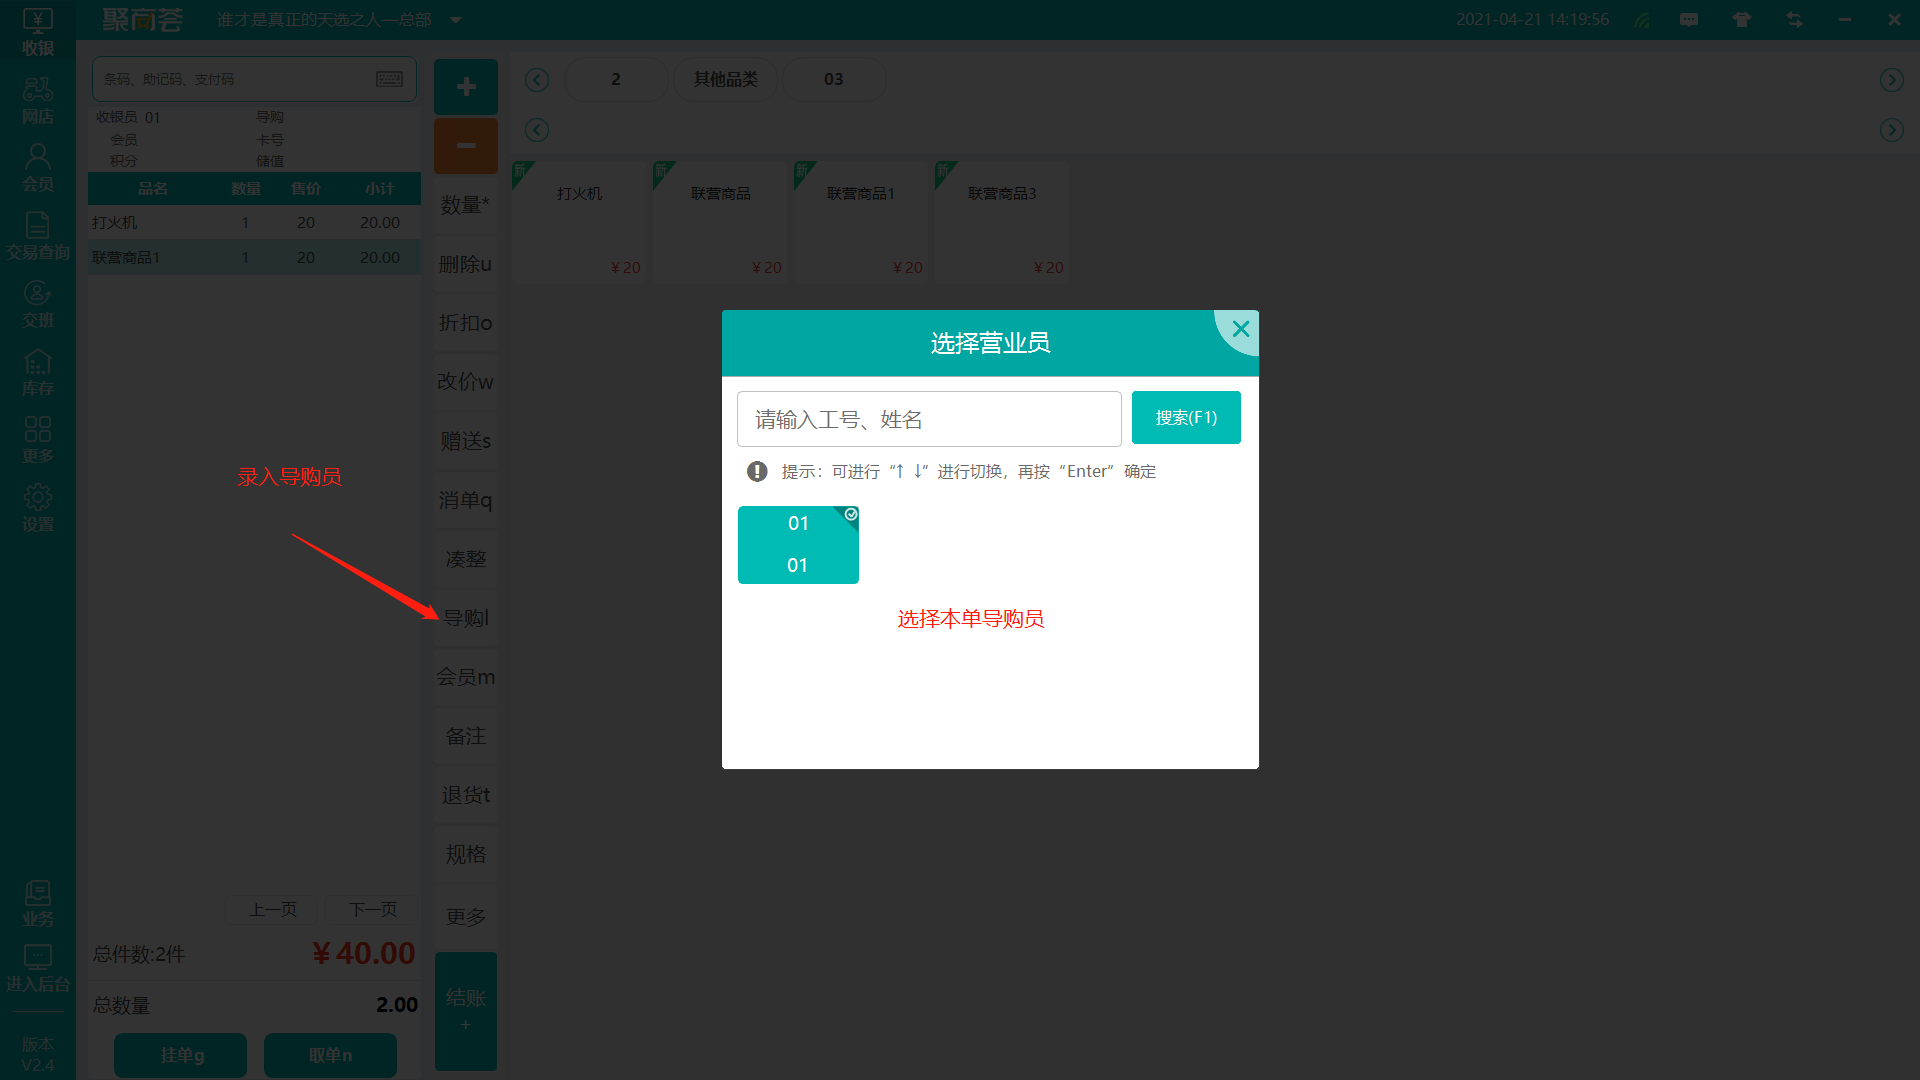Select salesperson card 01
This screenshot has width=1920, height=1080.
point(798,545)
